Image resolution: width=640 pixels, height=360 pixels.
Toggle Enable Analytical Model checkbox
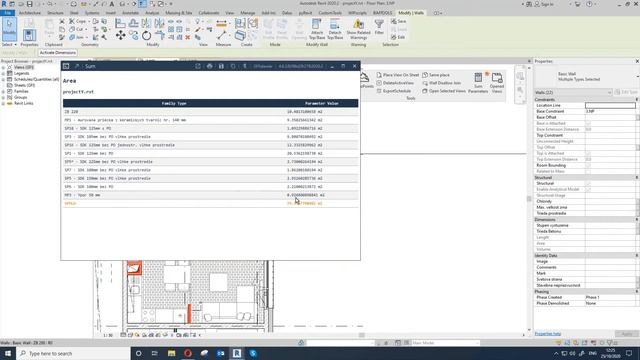click(x=588, y=189)
